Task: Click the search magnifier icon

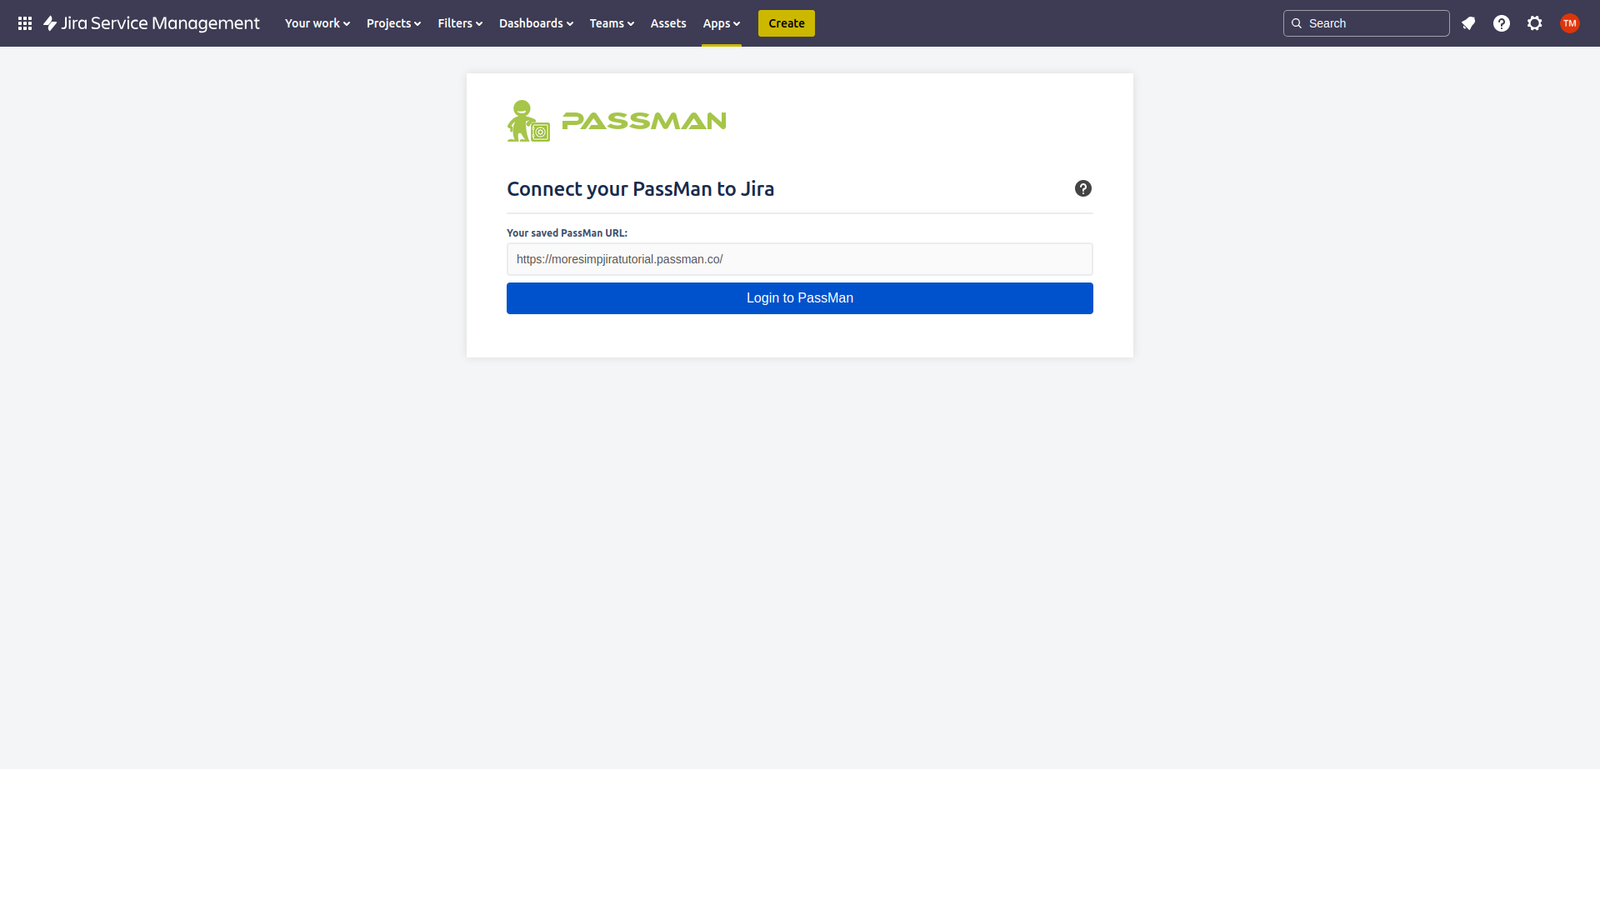Action: [1297, 23]
